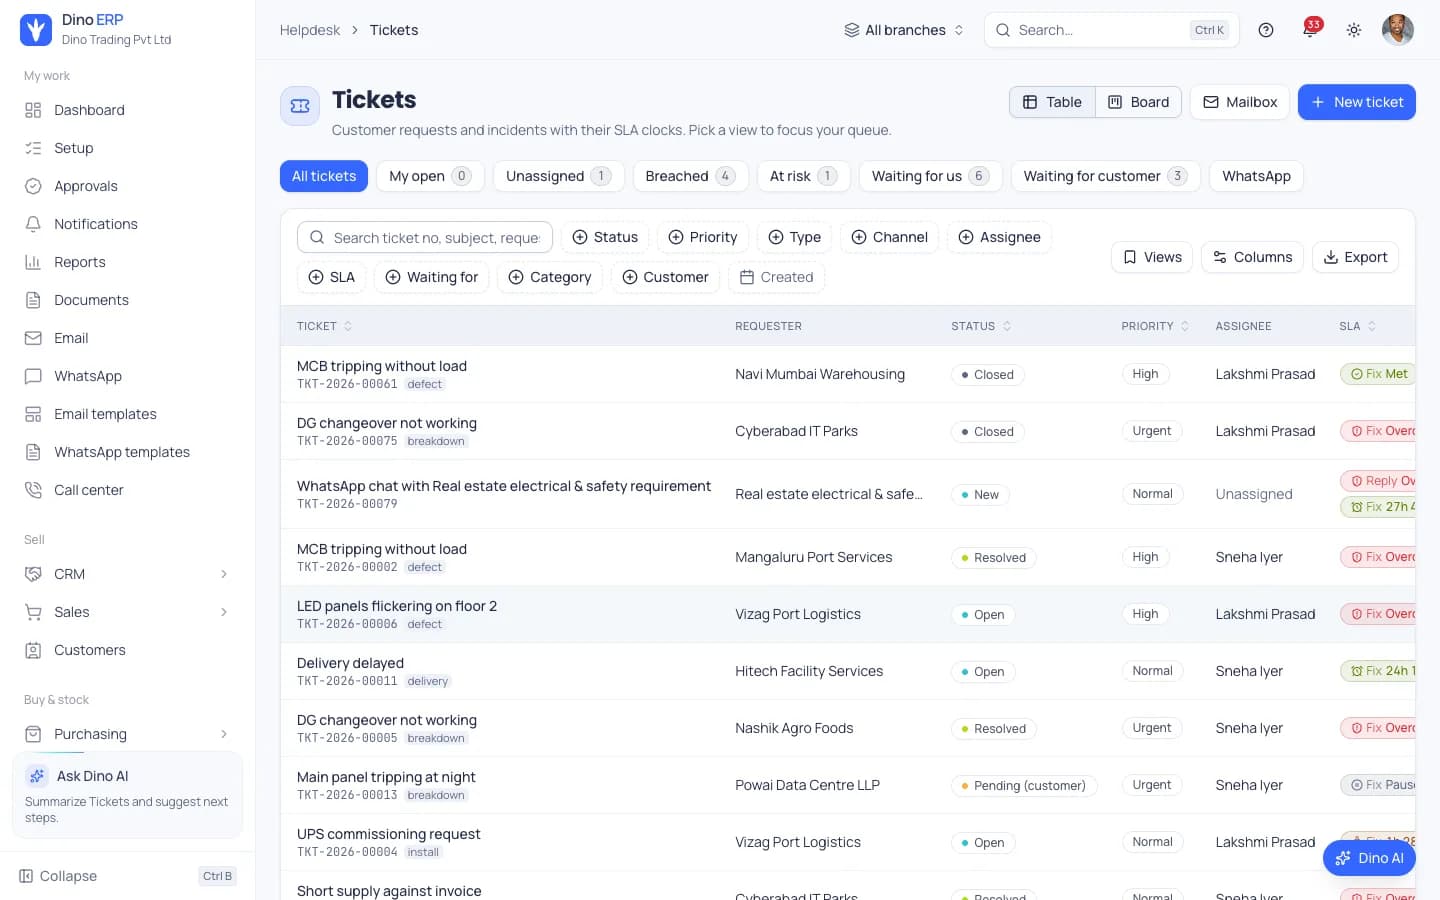
Task: Switch to Table view
Action: click(x=1052, y=102)
